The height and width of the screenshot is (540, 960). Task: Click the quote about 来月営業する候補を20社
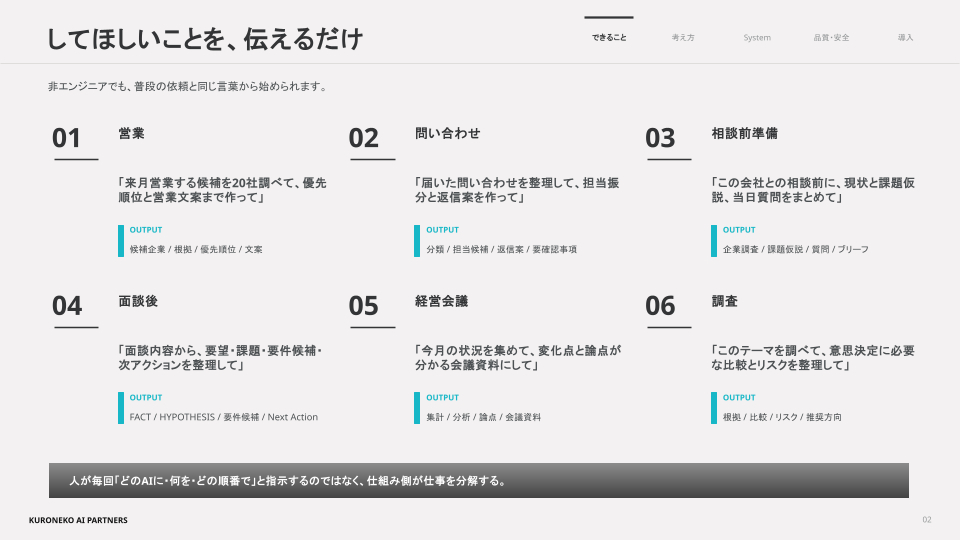pos(222,190)
